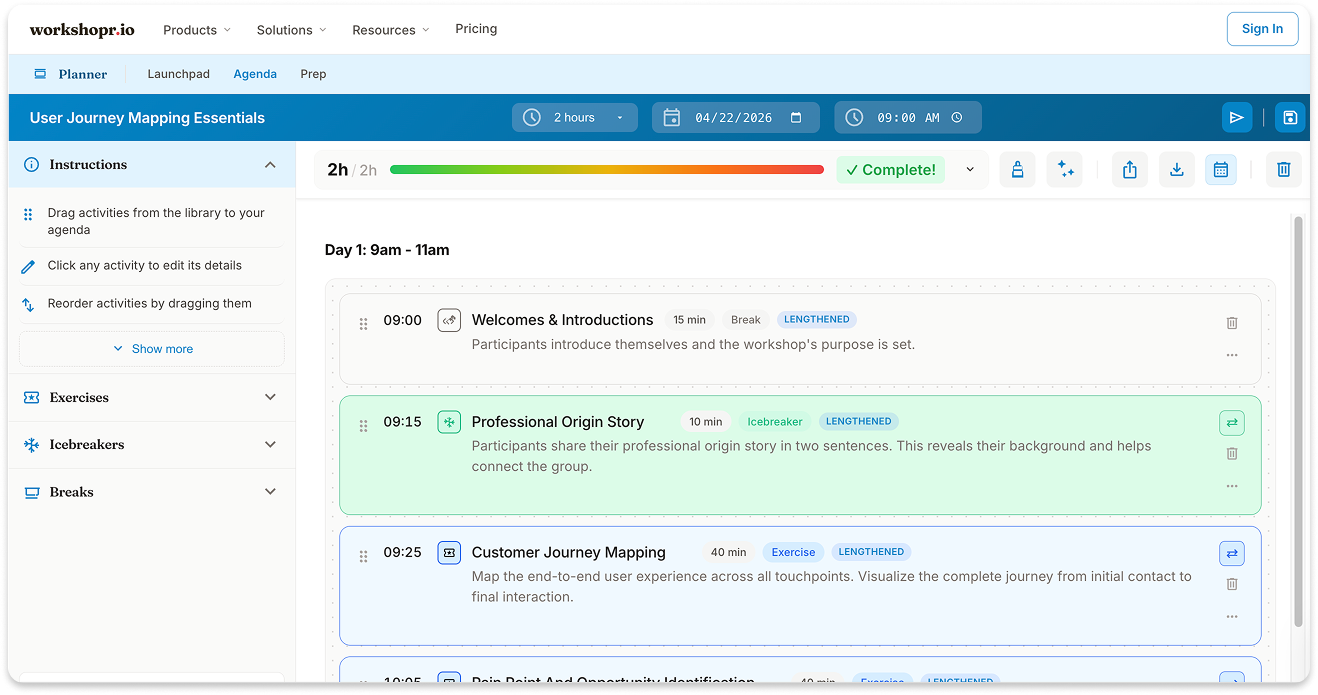
Task: Delete the Professional Origin Story activity
Action: tap(1232, 453)
